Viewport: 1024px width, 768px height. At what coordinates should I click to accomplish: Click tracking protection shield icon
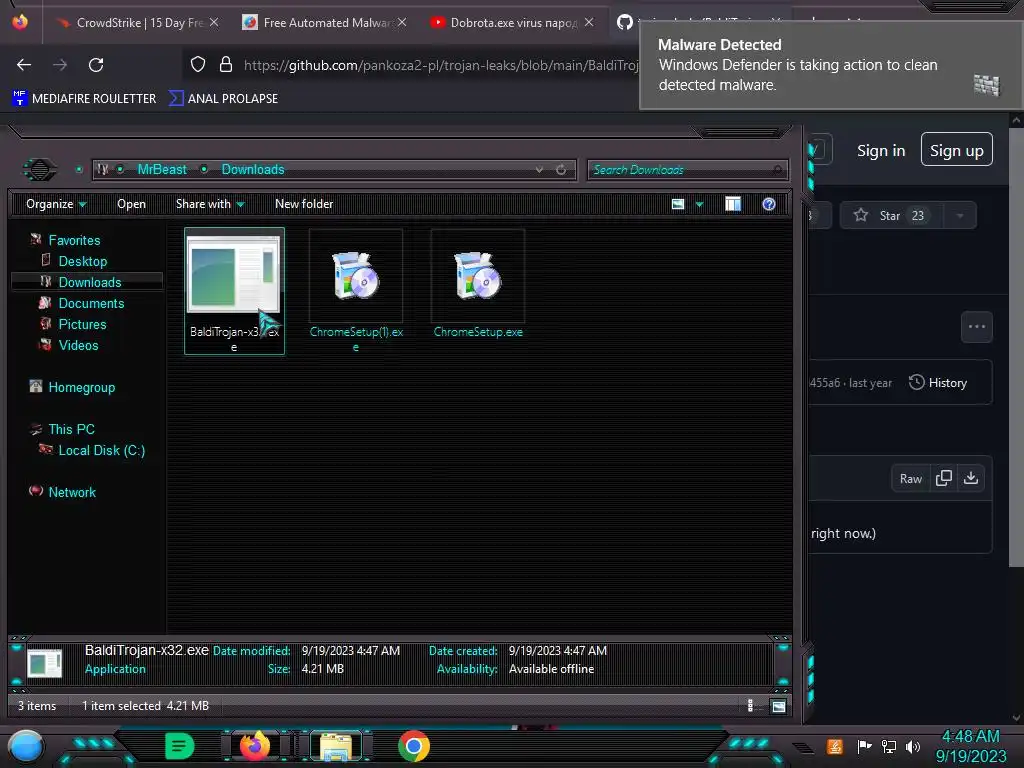198,64
